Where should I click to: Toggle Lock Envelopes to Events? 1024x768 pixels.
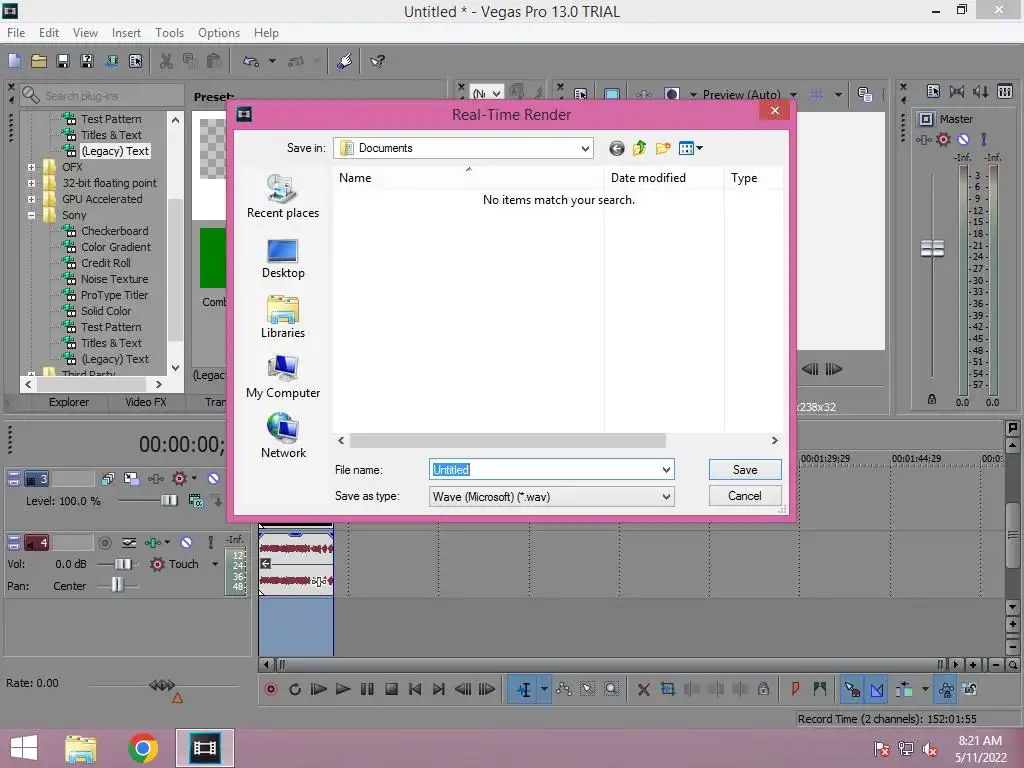pos(946,689)
